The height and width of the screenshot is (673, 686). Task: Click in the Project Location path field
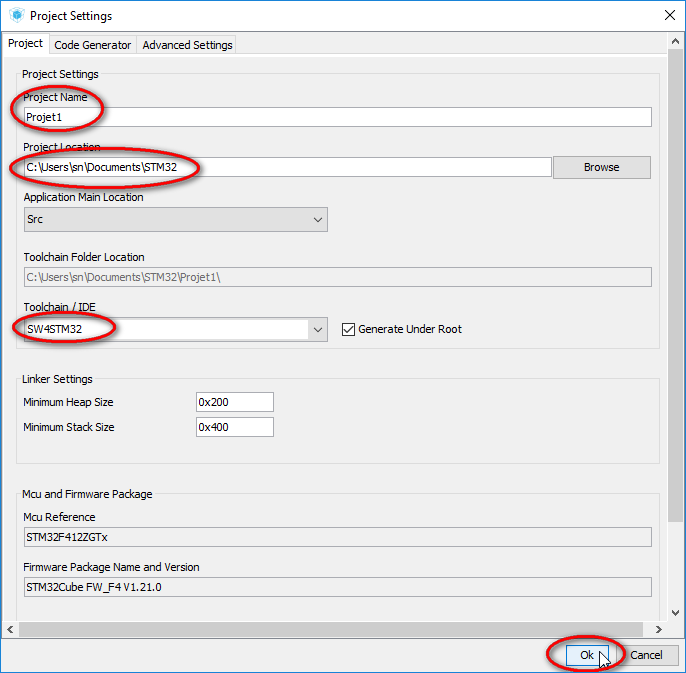(287, 167)
